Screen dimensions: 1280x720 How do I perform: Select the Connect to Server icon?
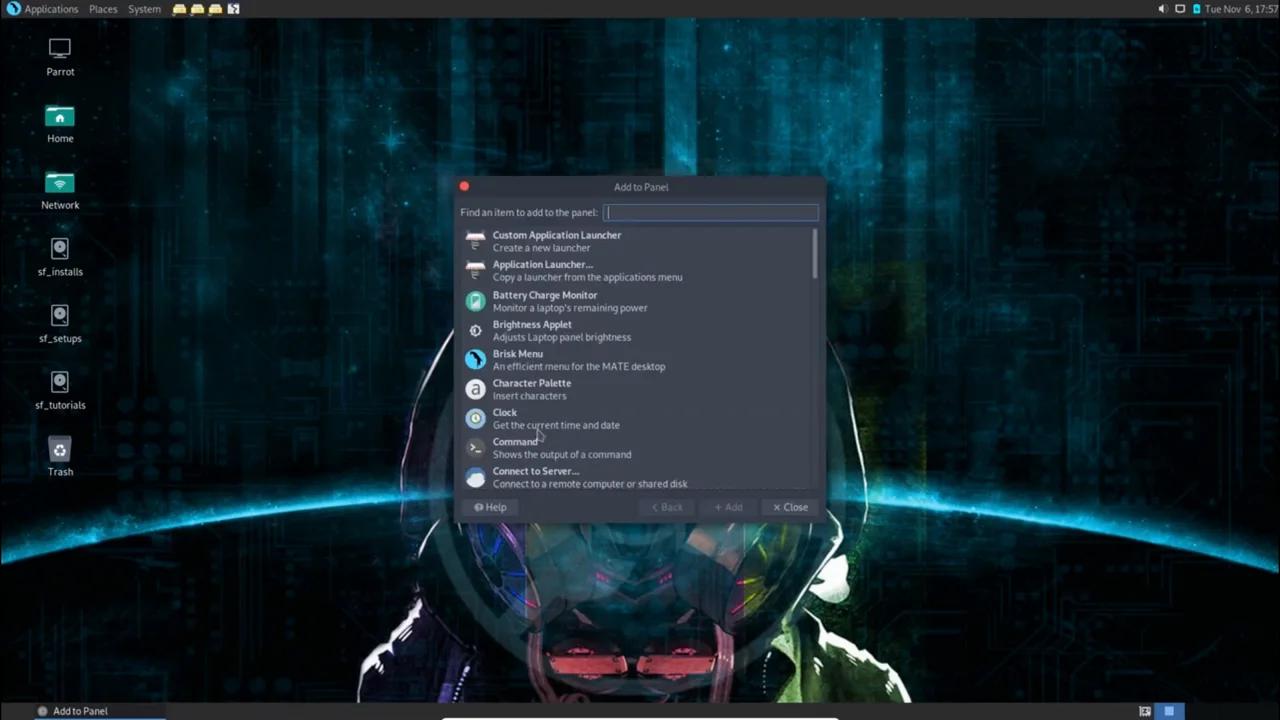[475, 477]
